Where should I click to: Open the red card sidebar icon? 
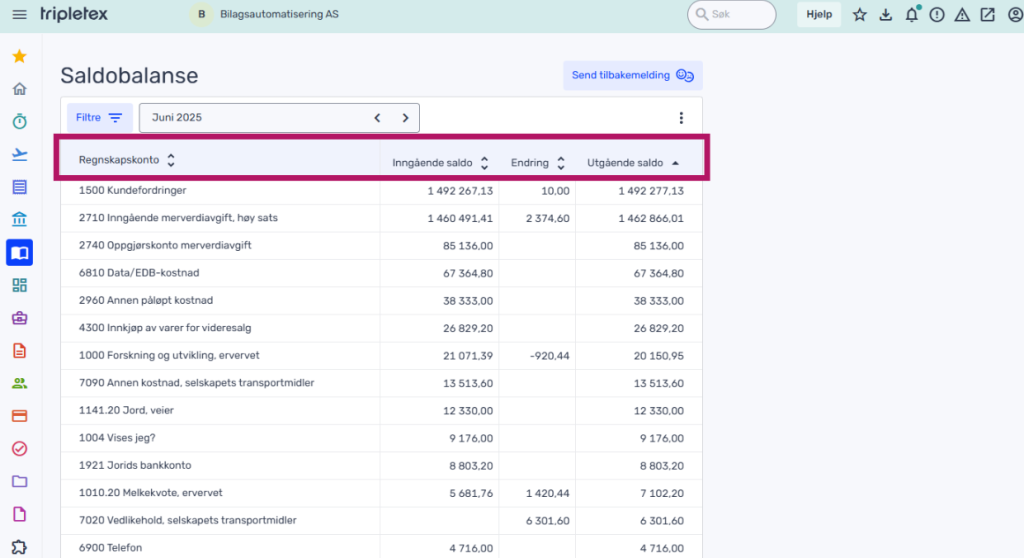pyautogui.click(x=20, y=416)
